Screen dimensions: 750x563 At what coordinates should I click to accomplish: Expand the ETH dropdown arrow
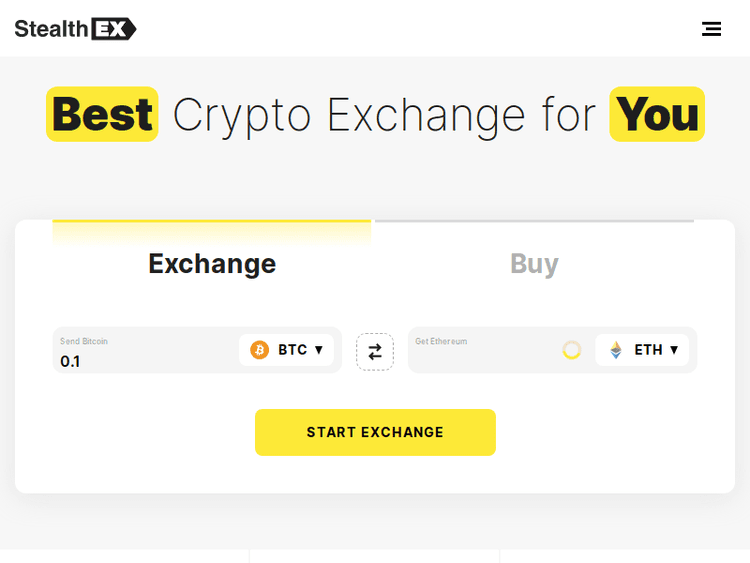pyautogui.click(x=674, y=350)
